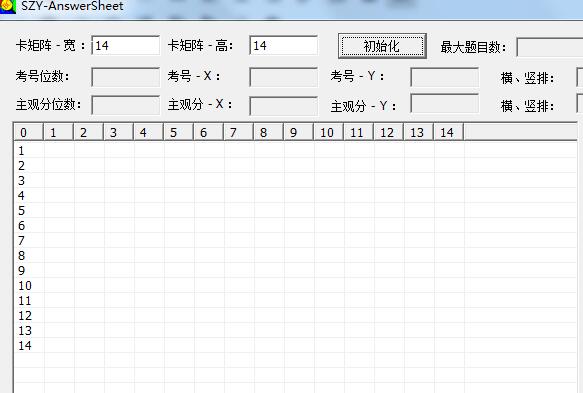Select grid column header 9
583x393 pixels.
(299, 132)
